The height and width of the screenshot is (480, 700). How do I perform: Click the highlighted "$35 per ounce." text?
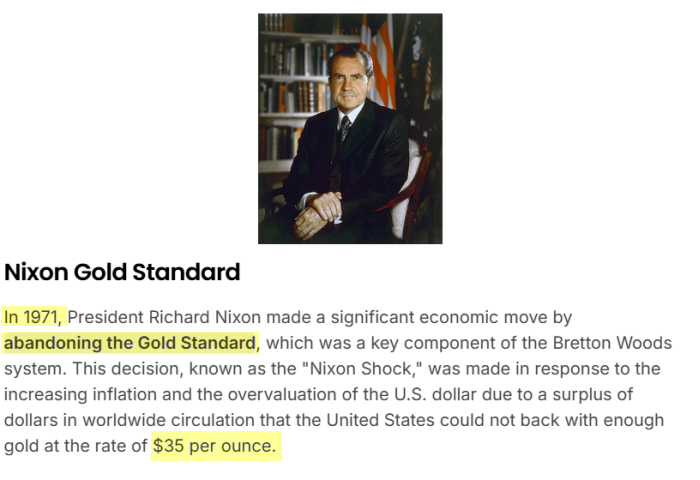pos(214,446)
